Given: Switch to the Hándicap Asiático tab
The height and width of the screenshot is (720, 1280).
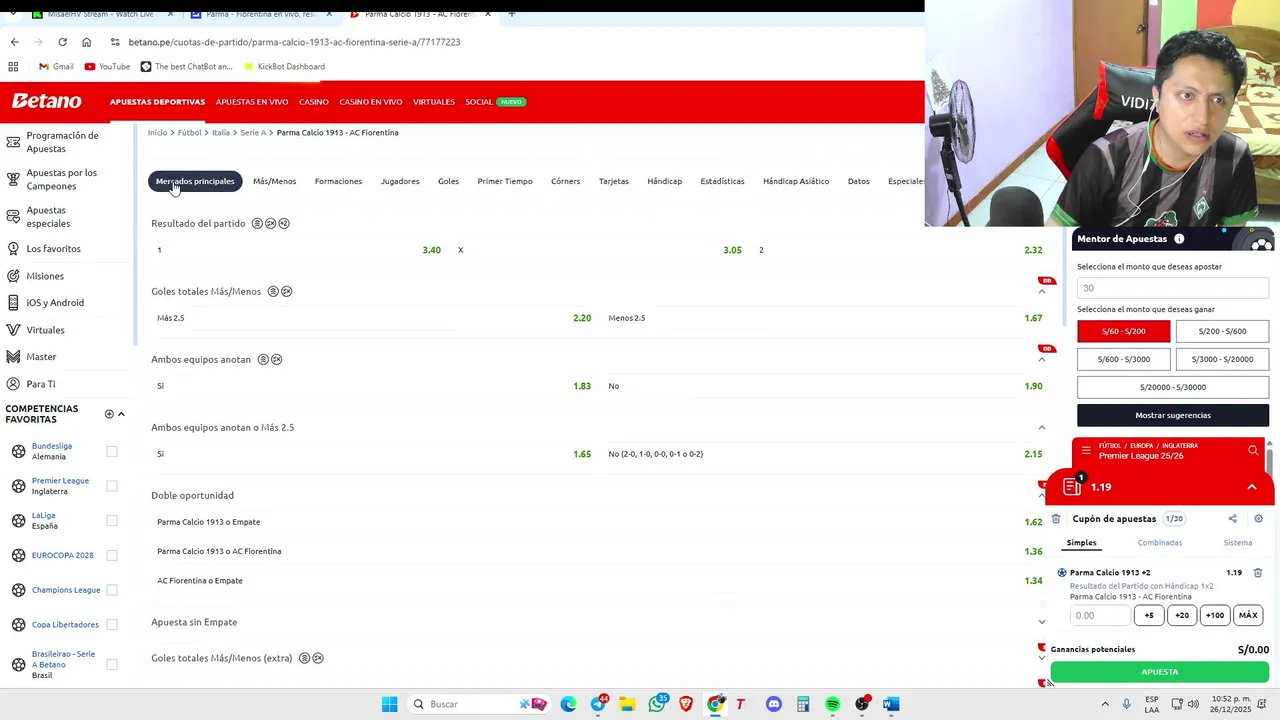Looking at the screenshot, I should 796,181.
